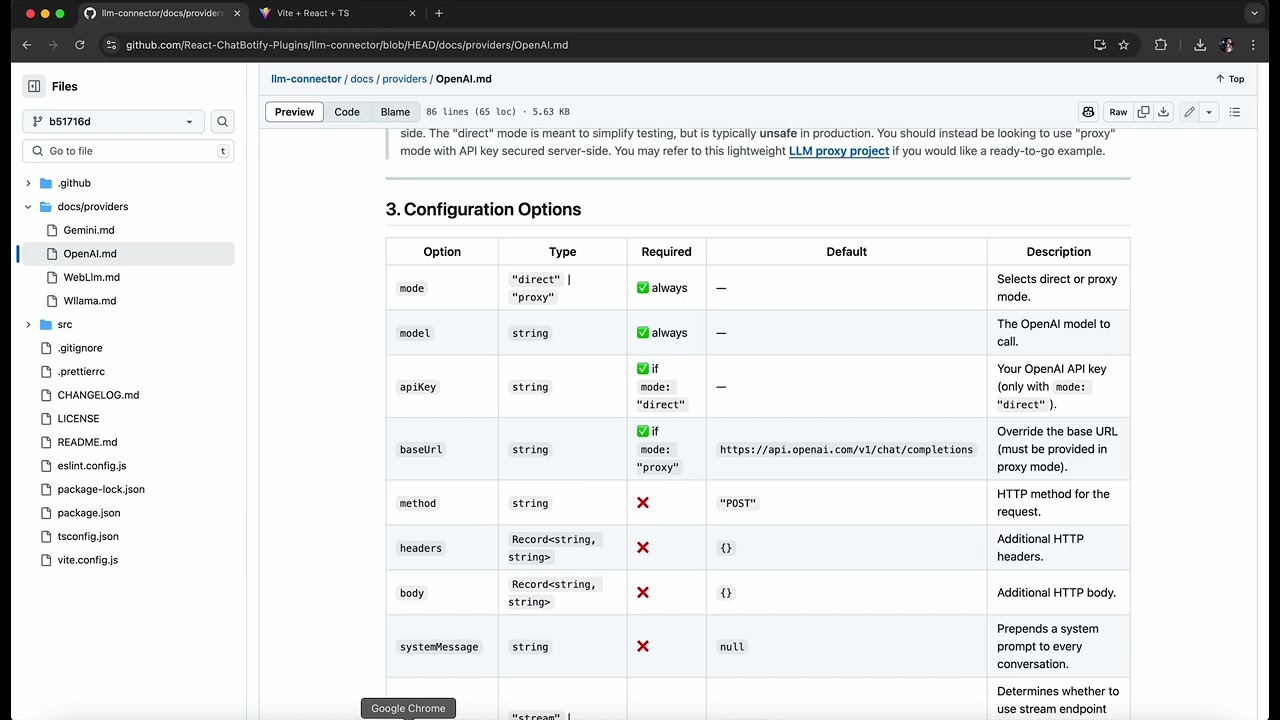Screen dimensions: 1280x720
Task: Search files using the magnifier icon
Action: (x=222, y=122)
